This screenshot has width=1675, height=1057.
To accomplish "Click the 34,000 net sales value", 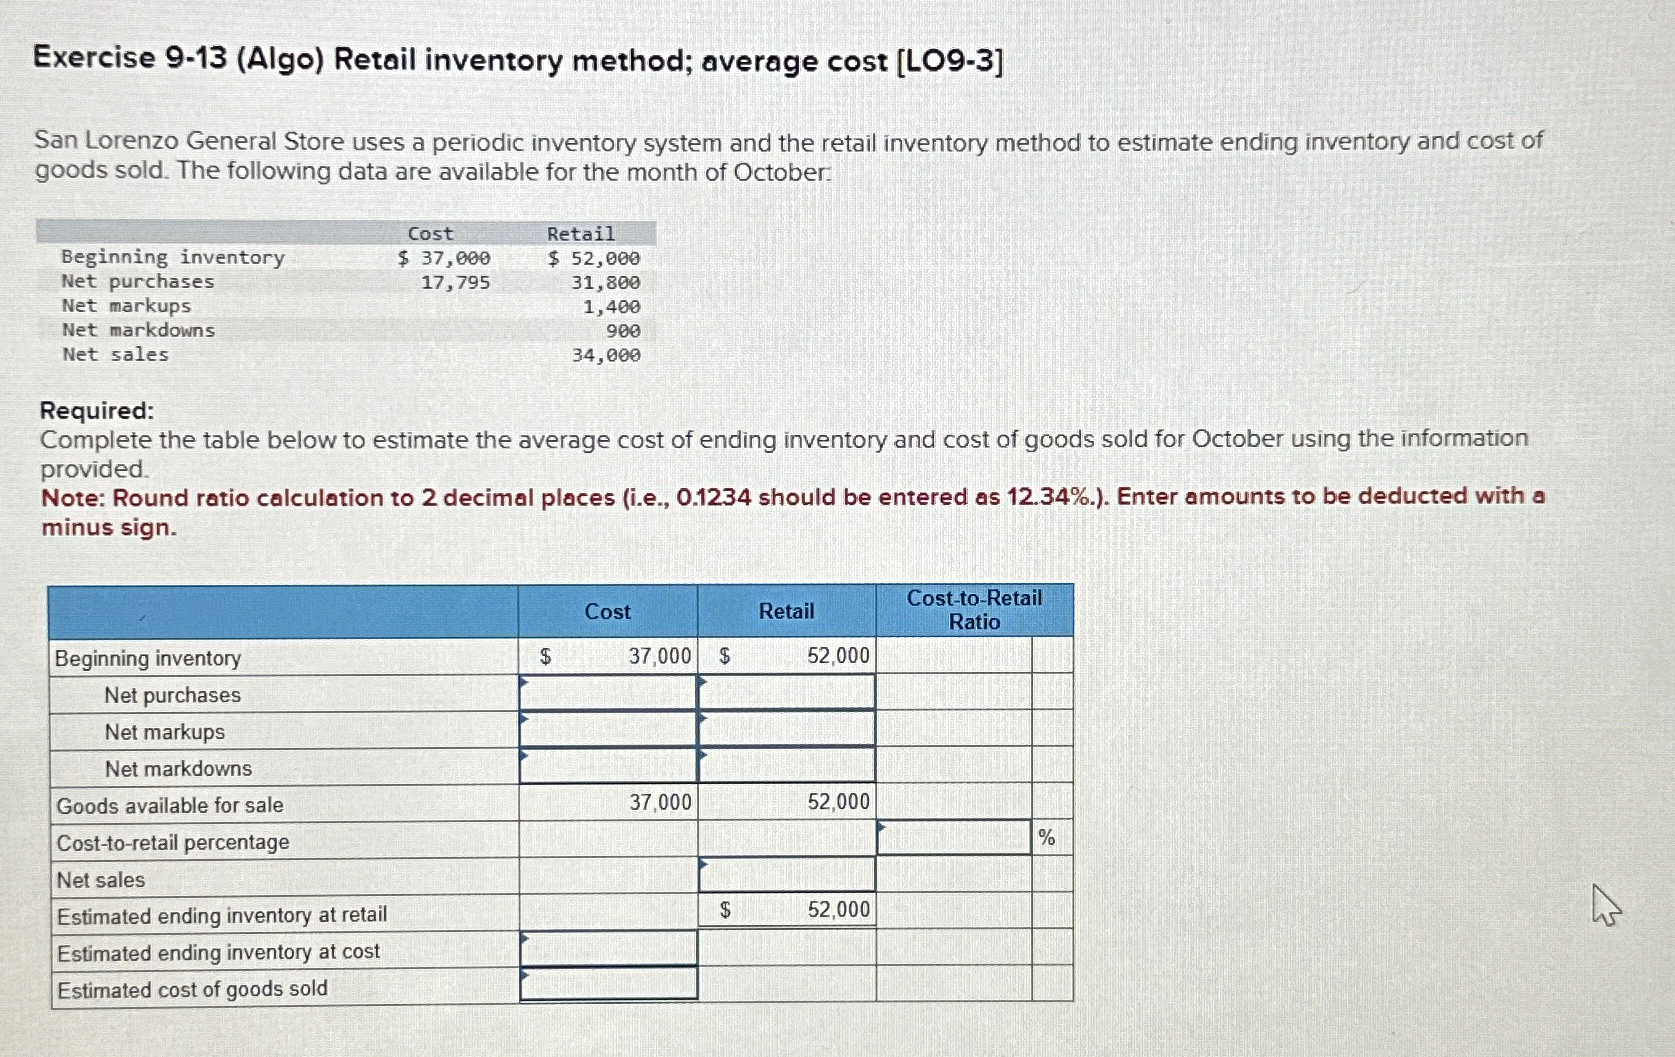I will (606, 355).
